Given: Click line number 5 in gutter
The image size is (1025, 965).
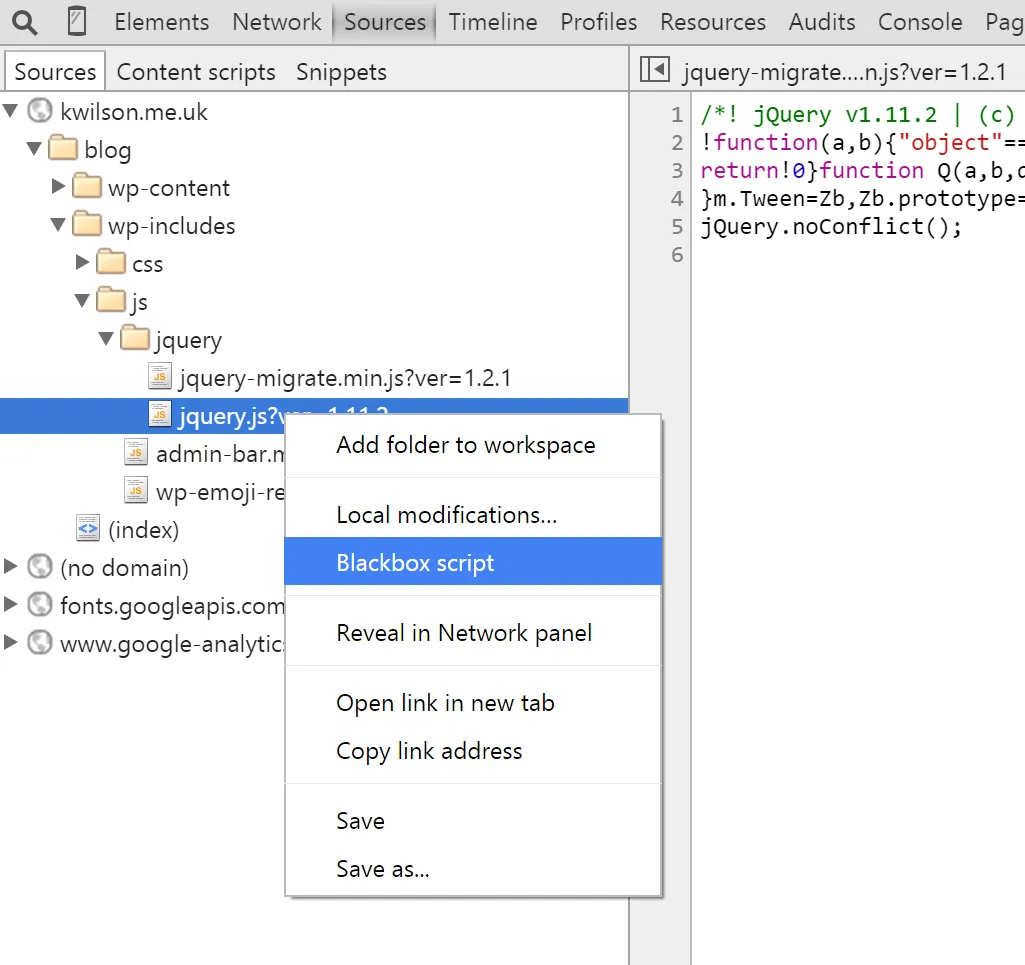Looking at the screenshot, I should (x=677, y=226).
